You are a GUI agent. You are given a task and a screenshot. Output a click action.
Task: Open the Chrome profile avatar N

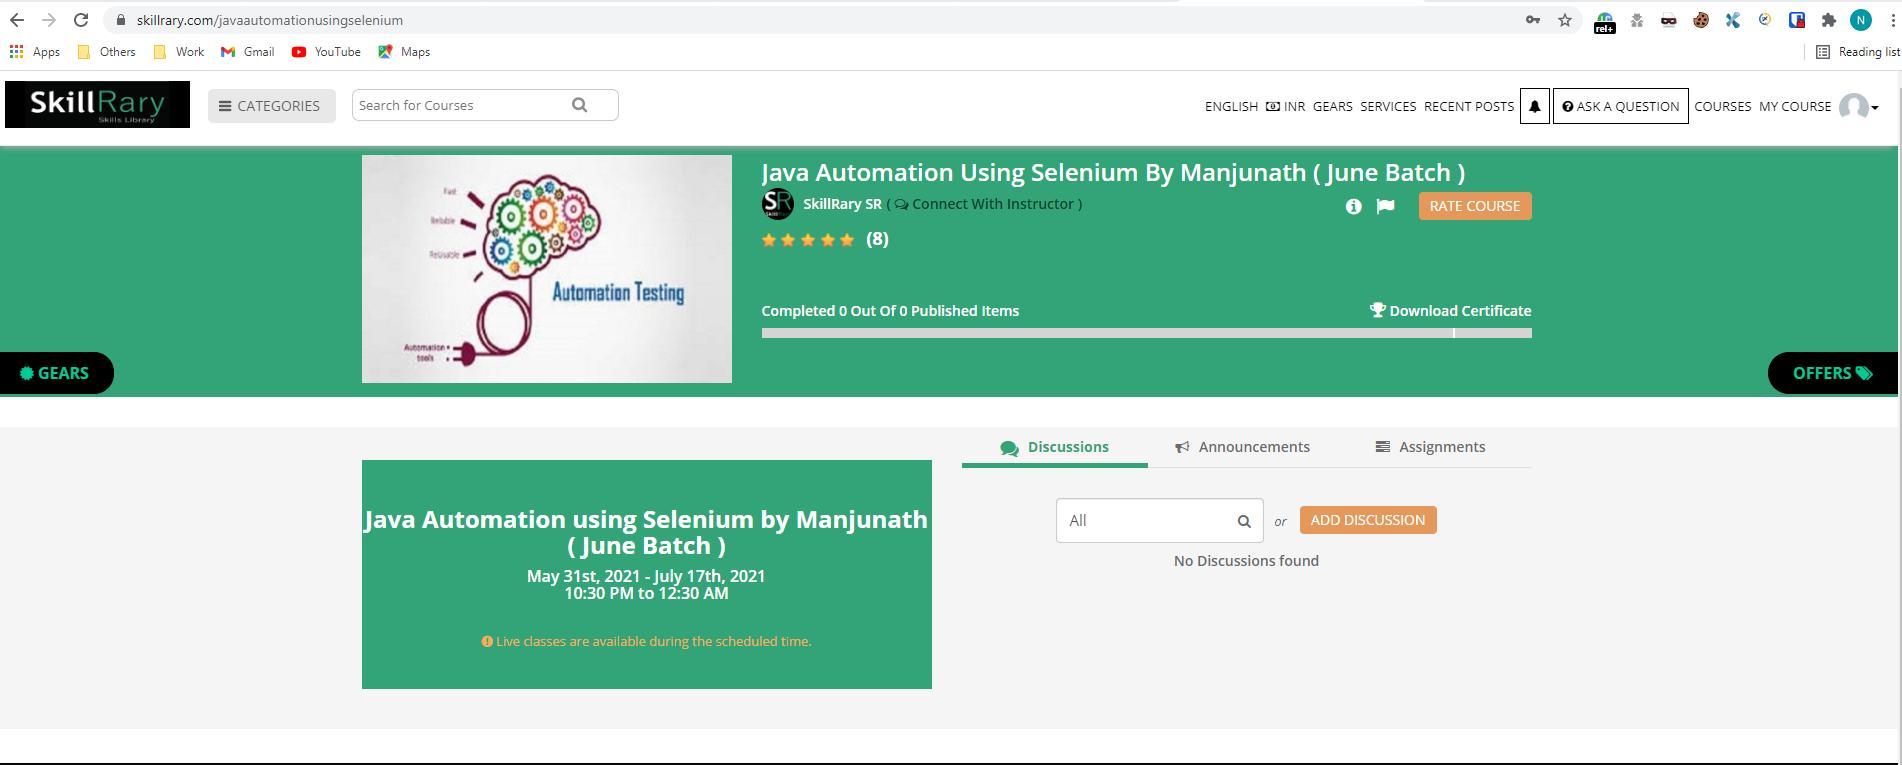[1861, 20]
